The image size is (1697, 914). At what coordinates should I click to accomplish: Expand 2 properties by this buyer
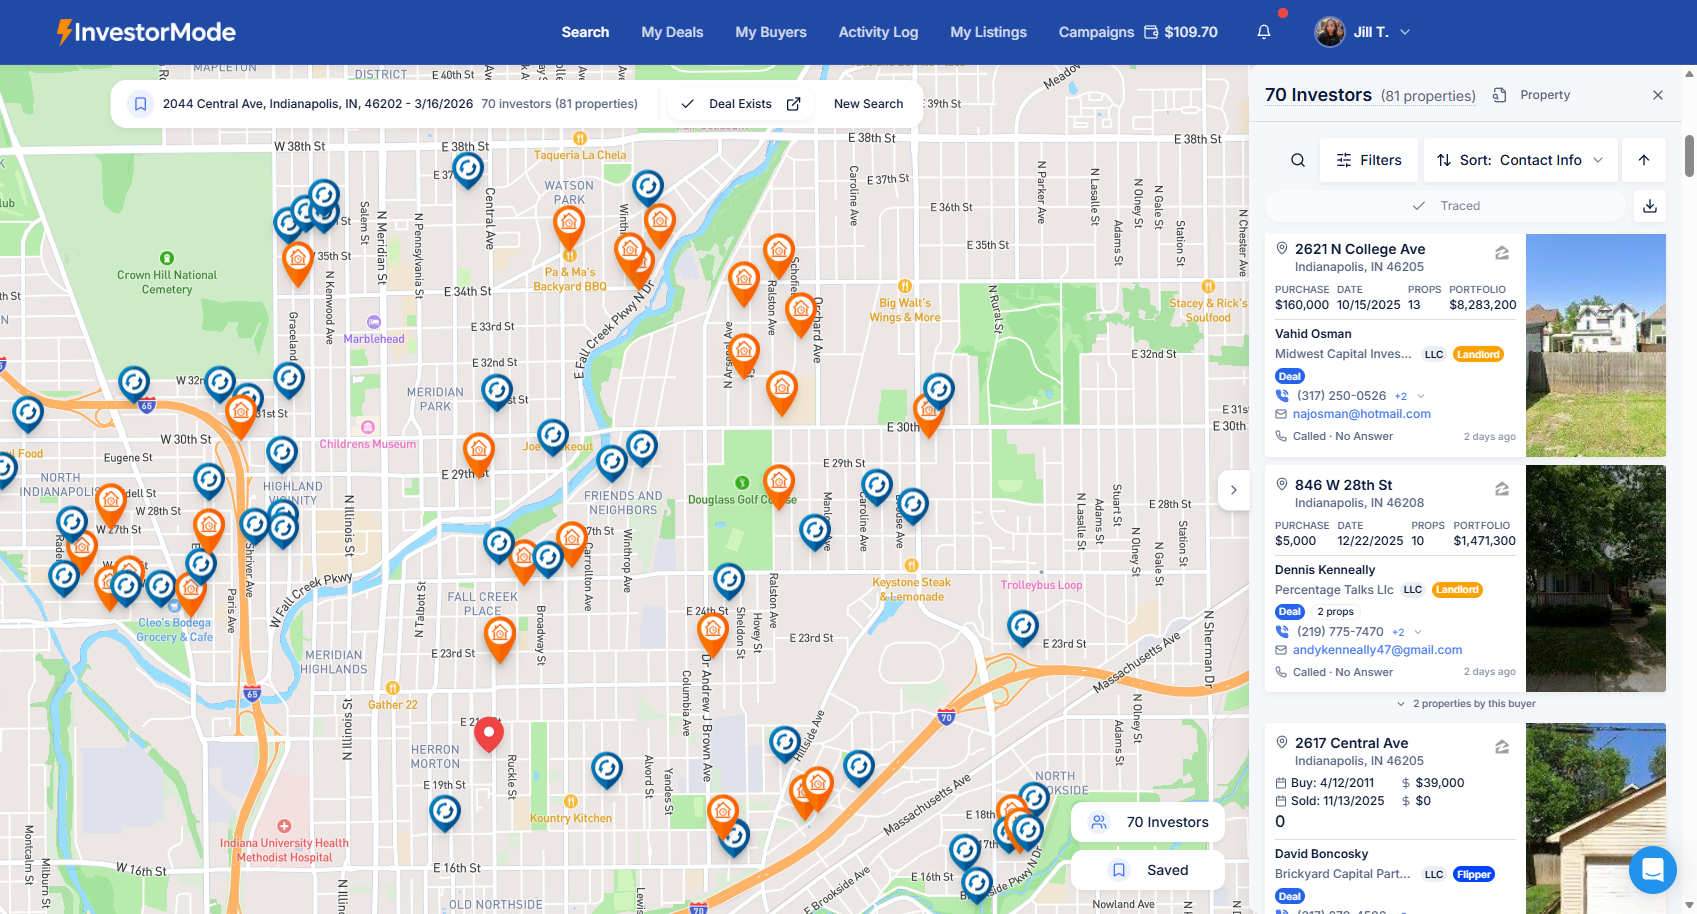(1465, 703)
